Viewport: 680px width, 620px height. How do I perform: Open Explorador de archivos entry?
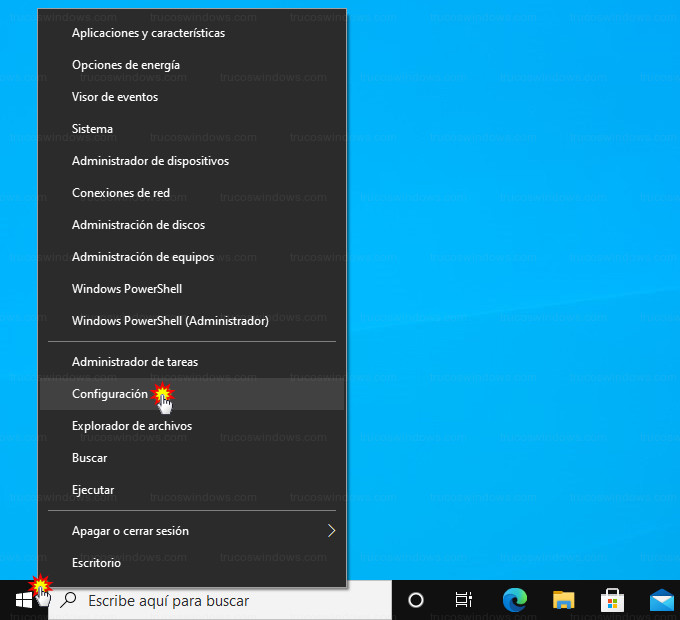[192, 426]
